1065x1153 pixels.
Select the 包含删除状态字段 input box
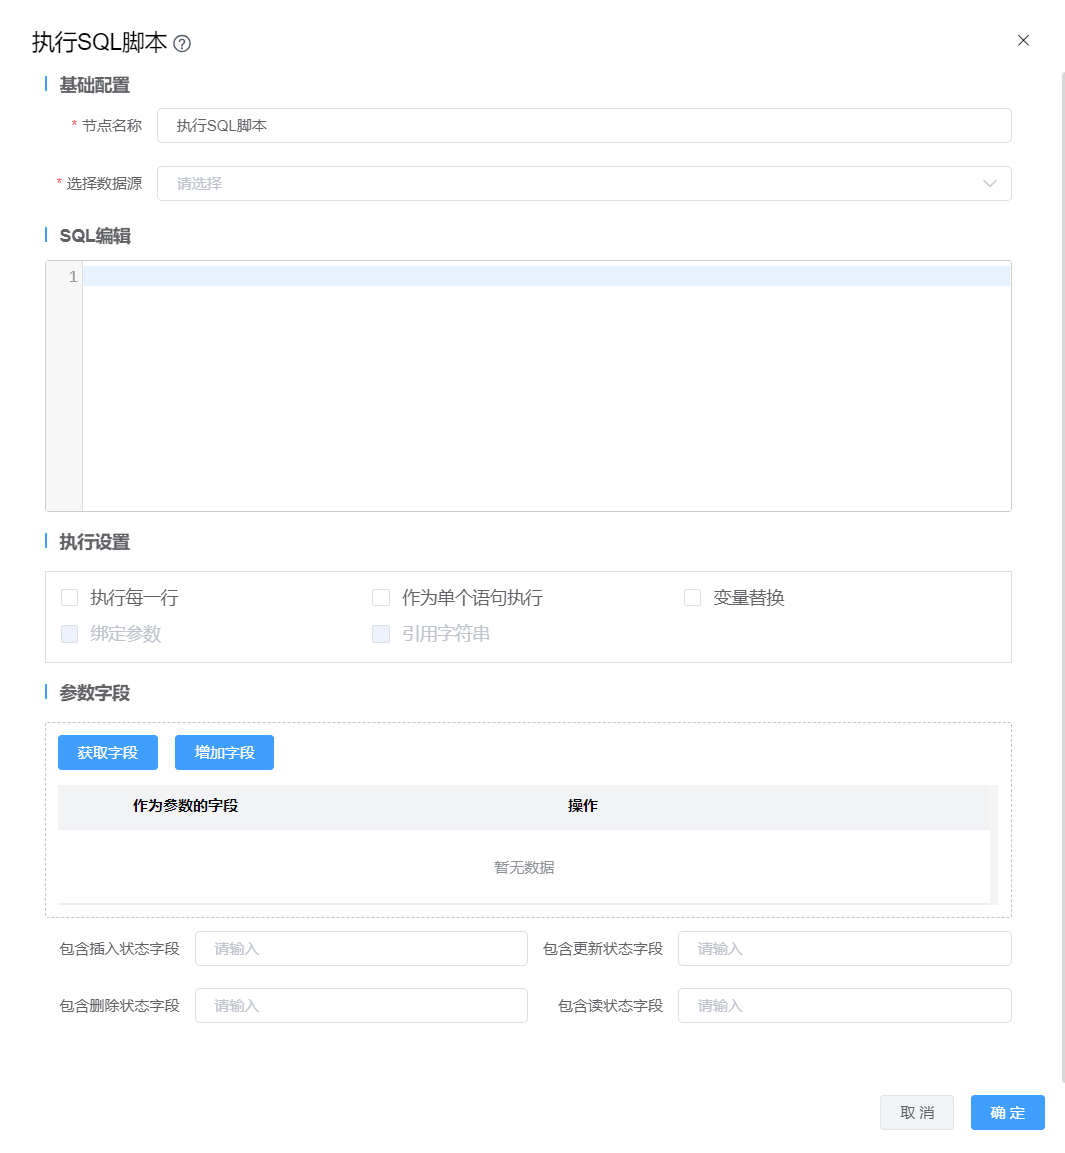(361, 1006)
